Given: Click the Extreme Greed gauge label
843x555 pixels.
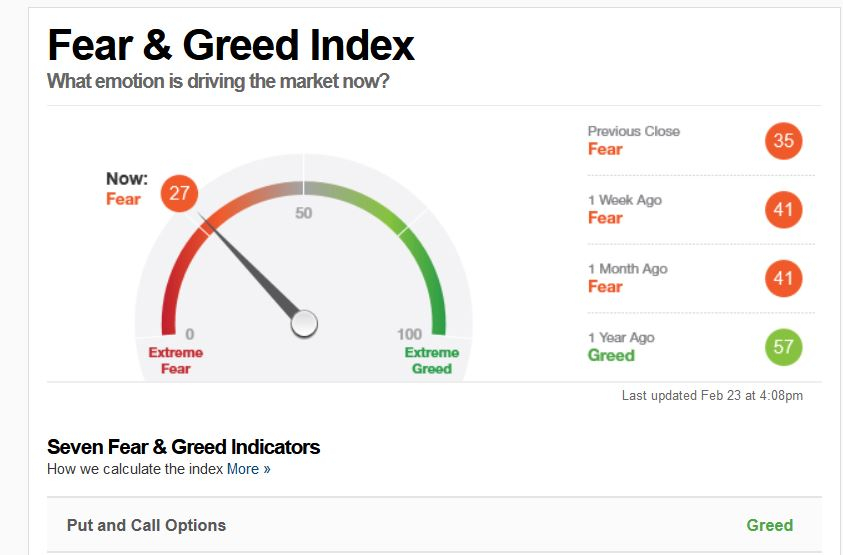Looking at the screenshot, I should 432,360.
